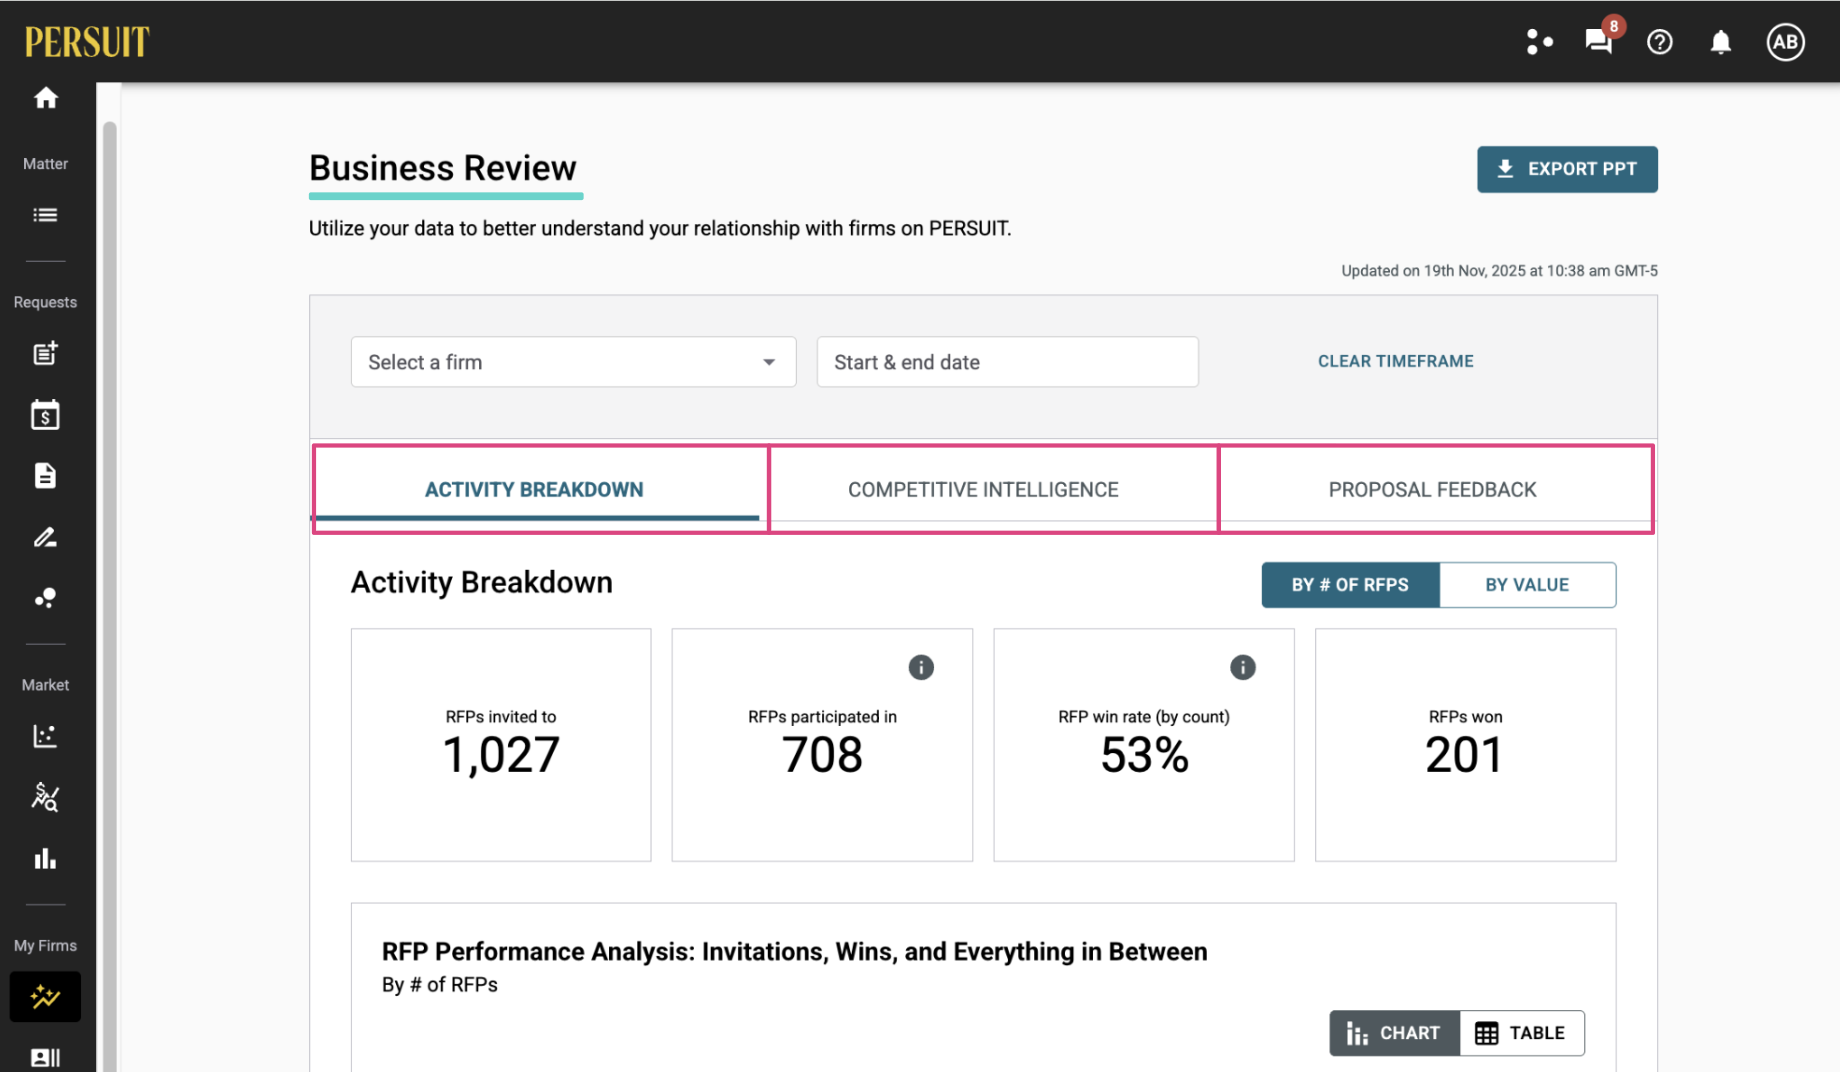
Task: Switch analysis view to Chart
Action: coord(1394,1033)
